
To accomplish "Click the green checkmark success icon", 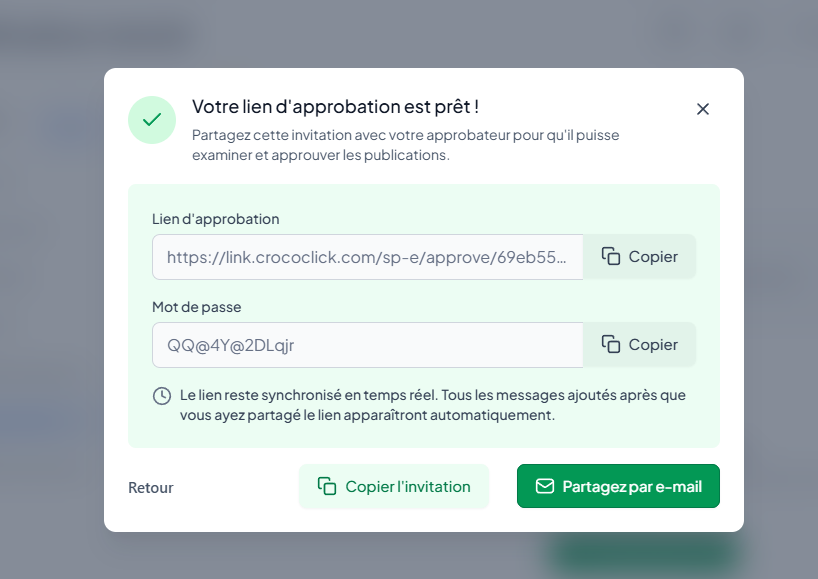I will pos(152,120).
